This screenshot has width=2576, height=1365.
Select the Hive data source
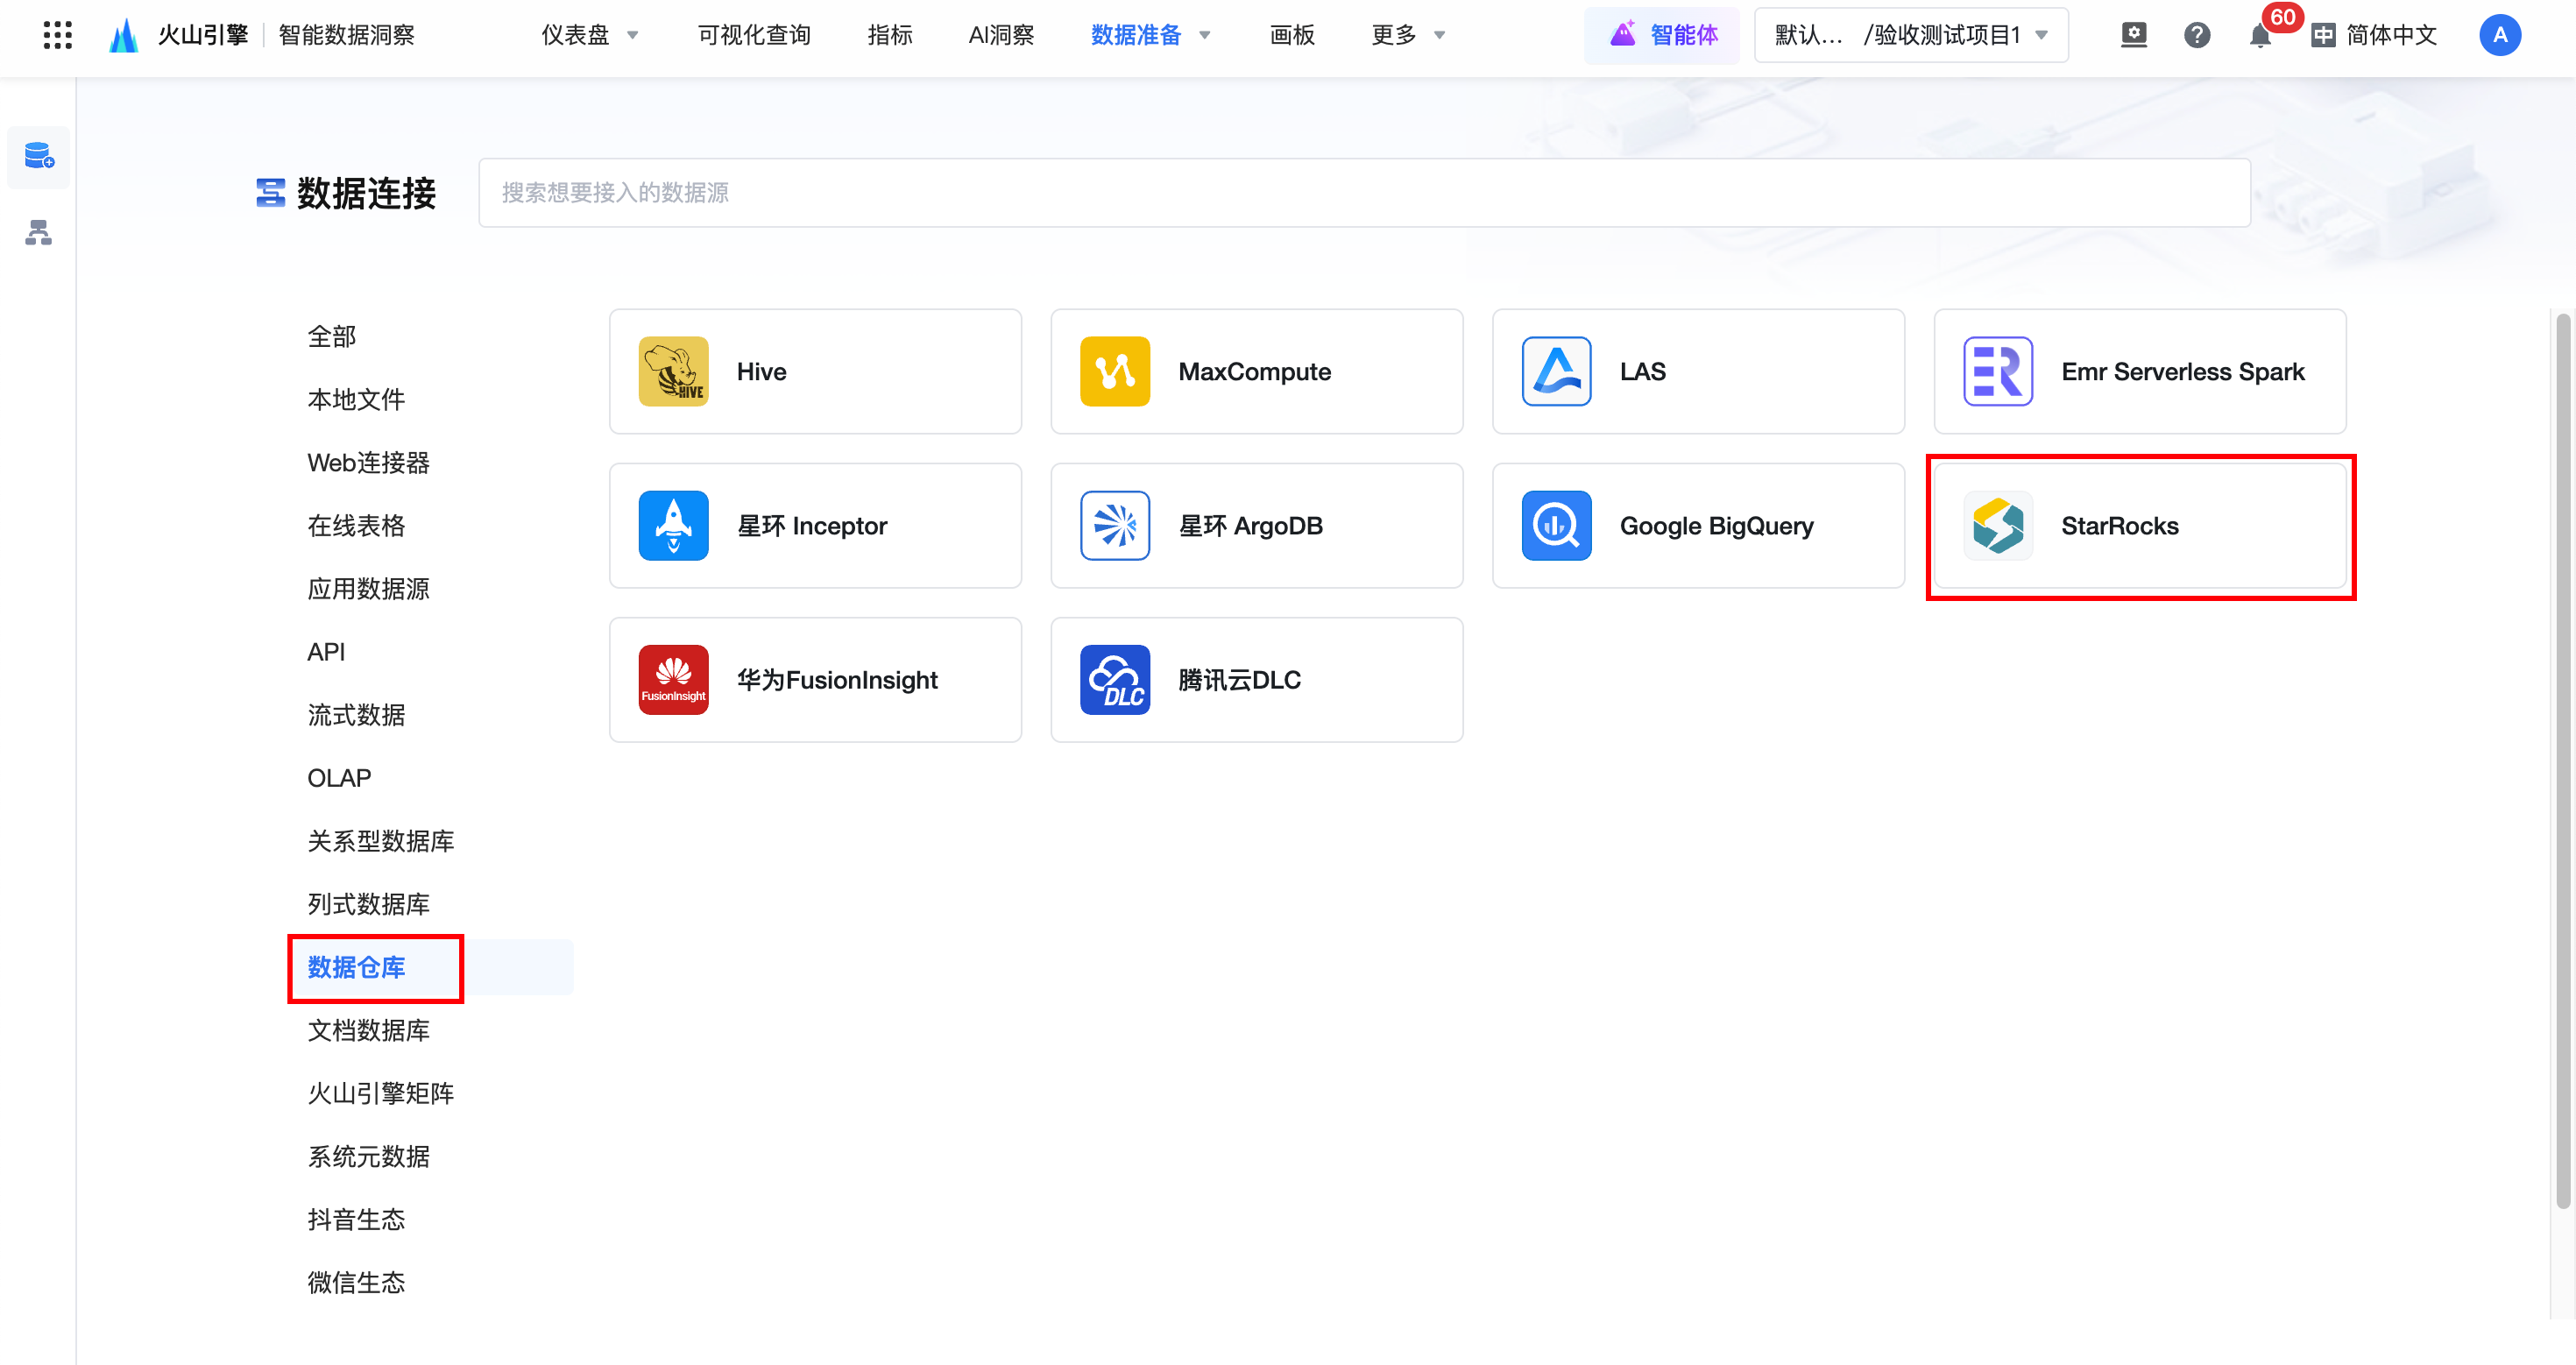coord(815,371)
